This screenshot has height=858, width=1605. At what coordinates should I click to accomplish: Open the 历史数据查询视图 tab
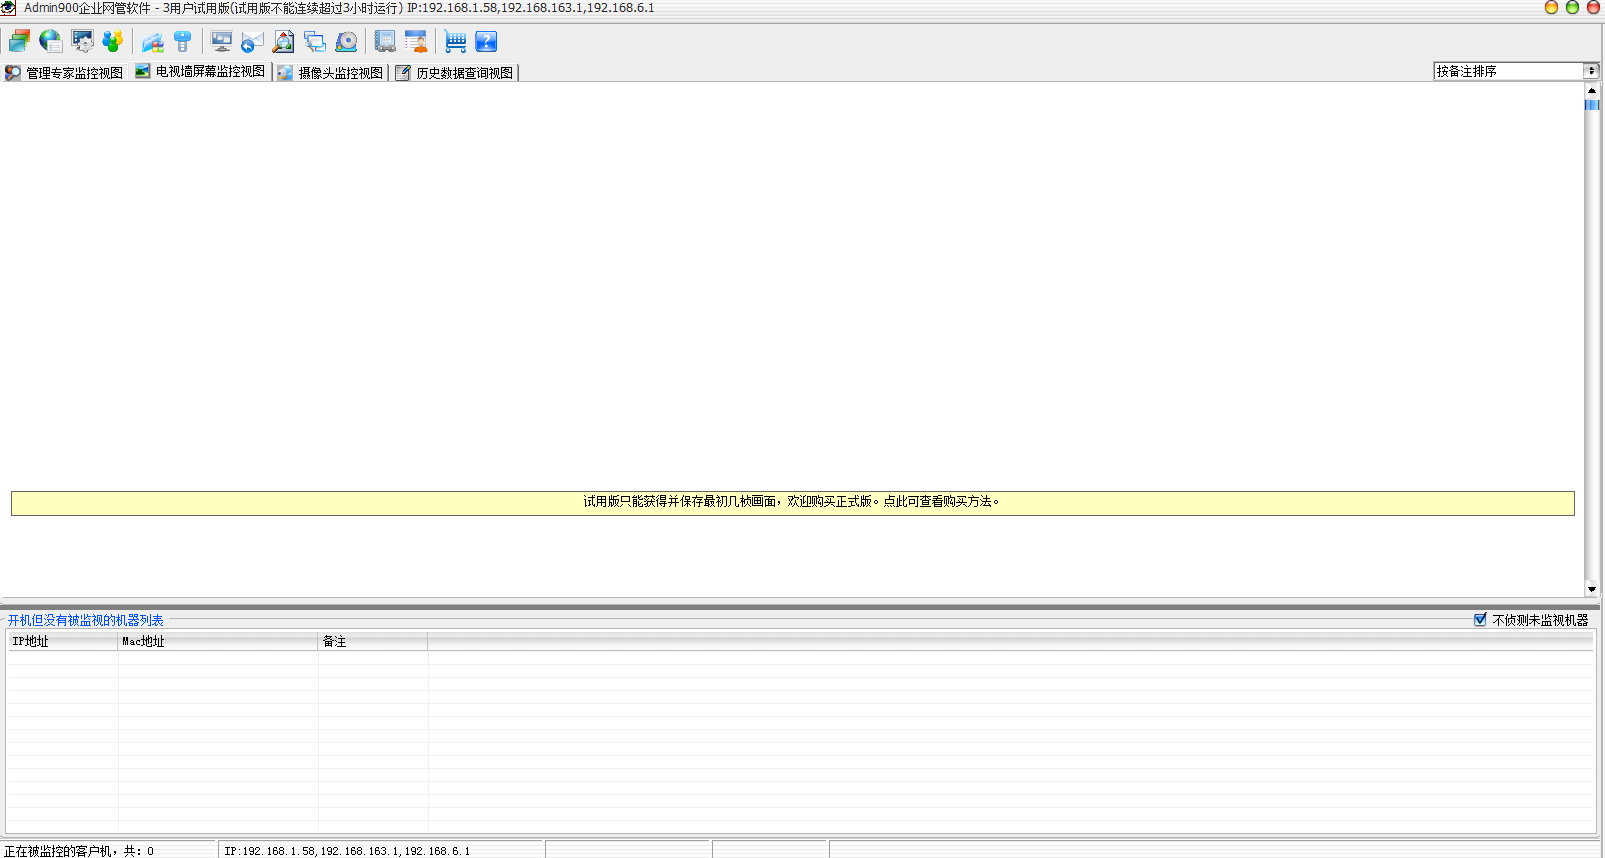point(455,73)
